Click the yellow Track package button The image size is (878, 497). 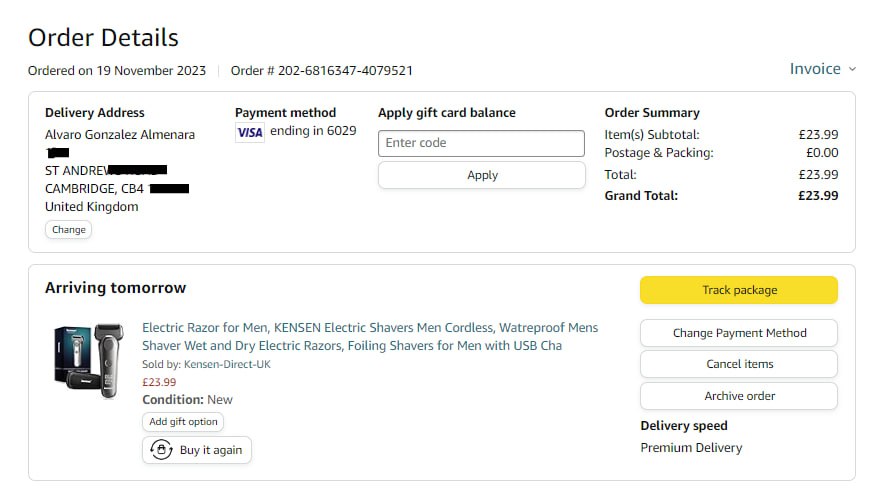[738, 290]
